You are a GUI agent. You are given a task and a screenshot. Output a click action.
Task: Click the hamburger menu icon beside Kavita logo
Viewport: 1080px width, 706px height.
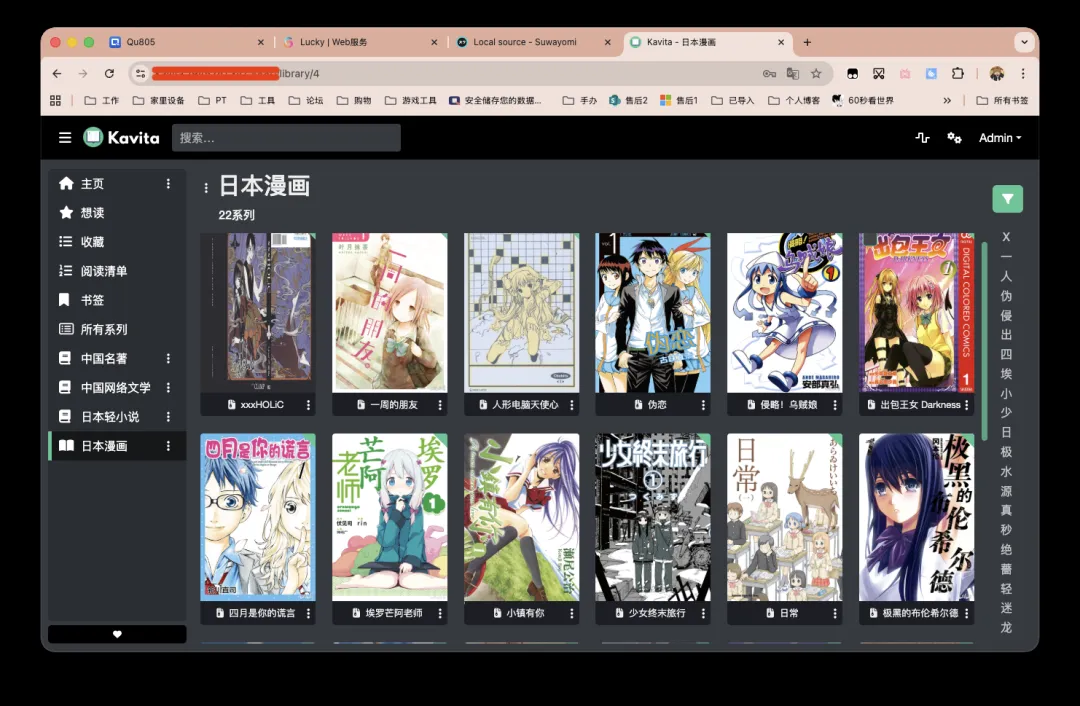click(65, 138)
